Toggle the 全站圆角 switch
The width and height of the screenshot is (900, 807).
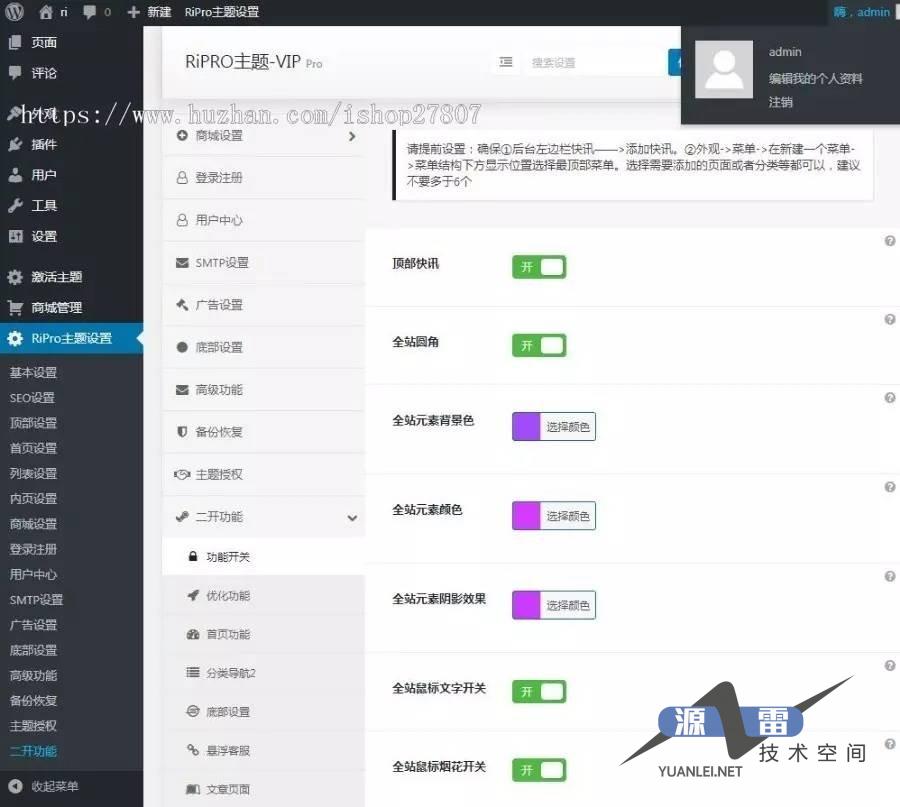tap(539, 346)
